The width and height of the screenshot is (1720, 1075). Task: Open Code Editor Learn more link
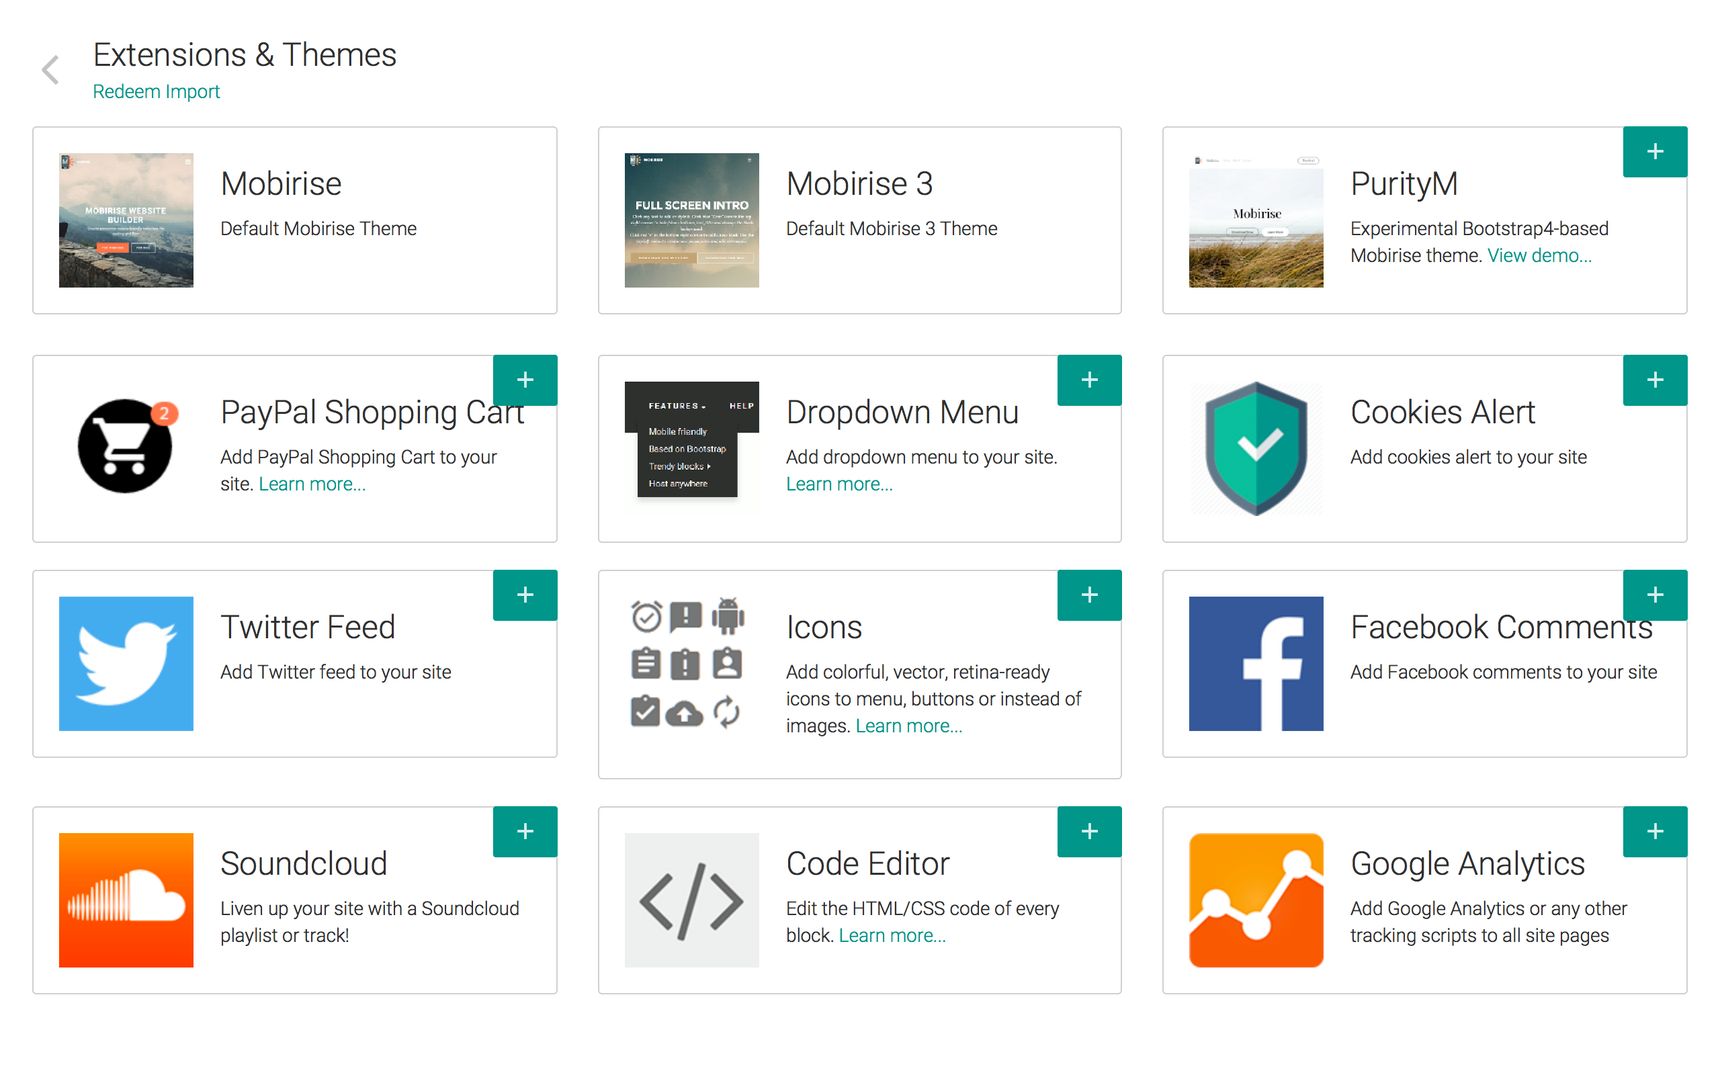coord(892,935)
